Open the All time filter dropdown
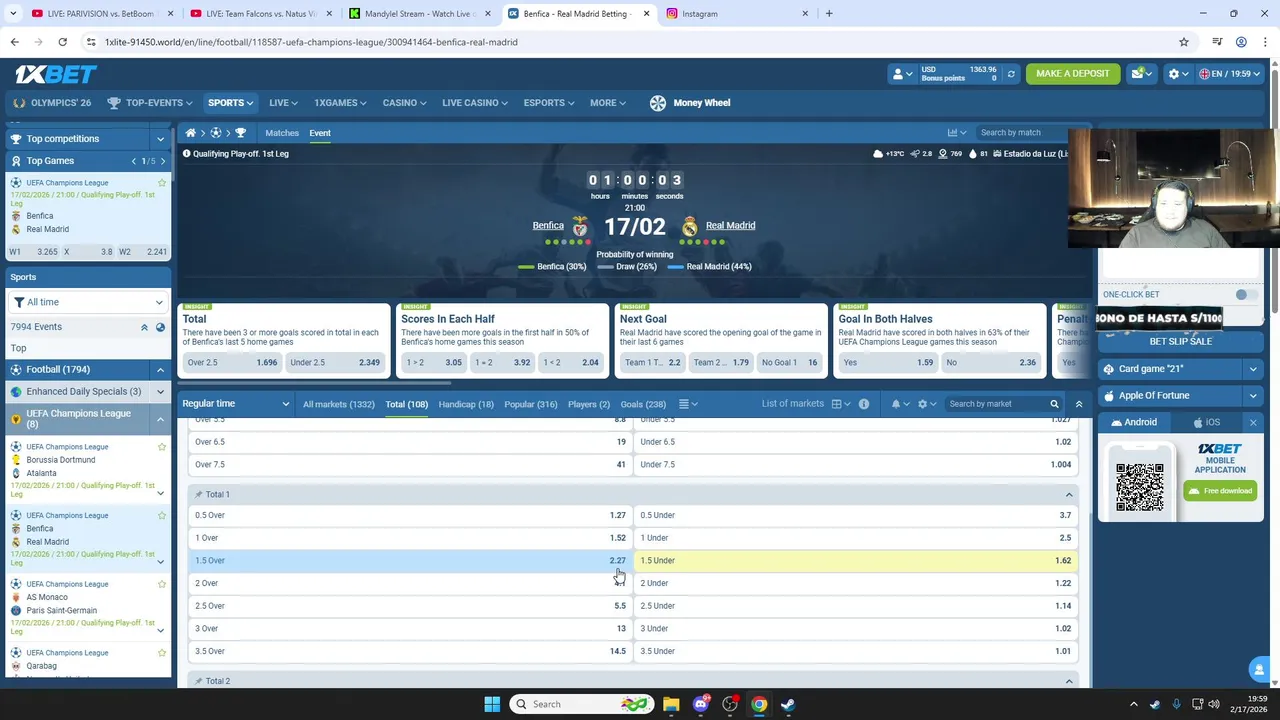Image resolution: width=1280 pixels, height=720 pixels. [x=88, y=302]
